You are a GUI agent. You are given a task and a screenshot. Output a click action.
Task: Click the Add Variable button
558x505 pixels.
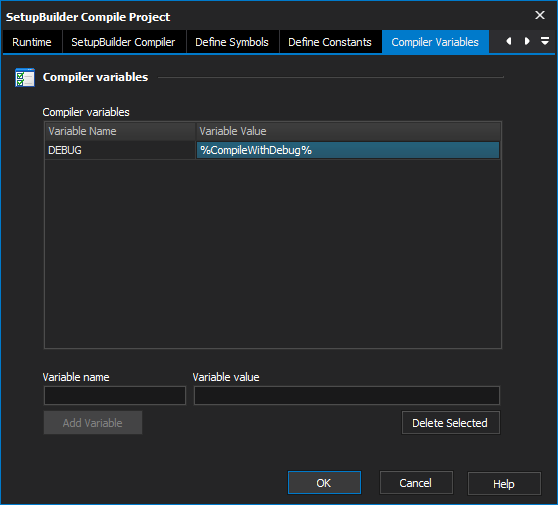93,423
